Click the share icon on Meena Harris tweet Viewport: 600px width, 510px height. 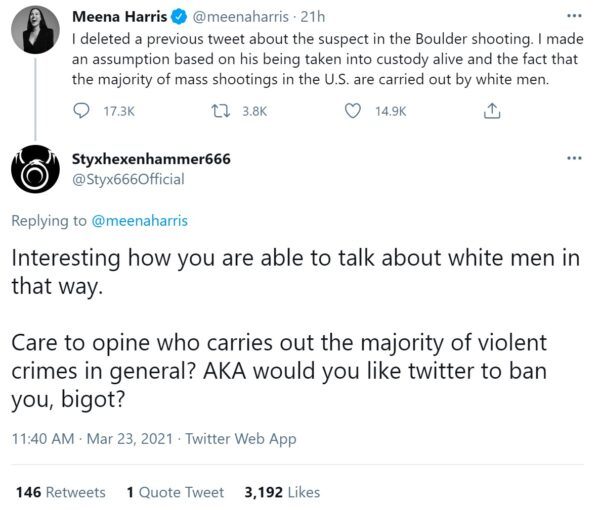(491, 112)
